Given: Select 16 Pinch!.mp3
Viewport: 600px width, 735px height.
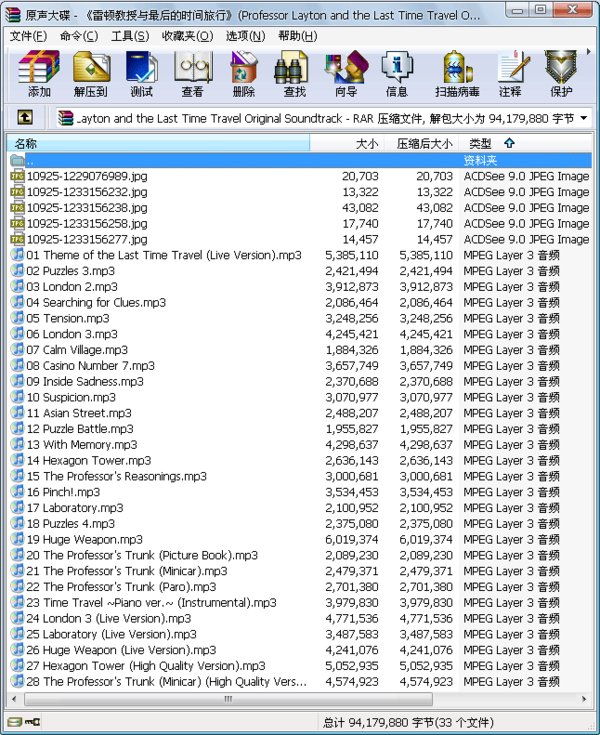Looking at the screenshot, I should 300,492.
